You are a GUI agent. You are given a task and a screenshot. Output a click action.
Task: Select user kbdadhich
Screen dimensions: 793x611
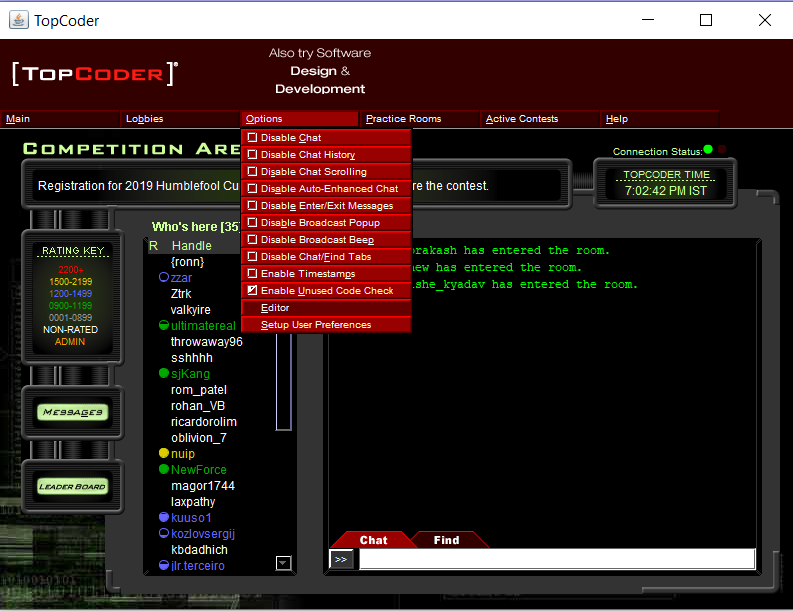click(x=199, y=550)
